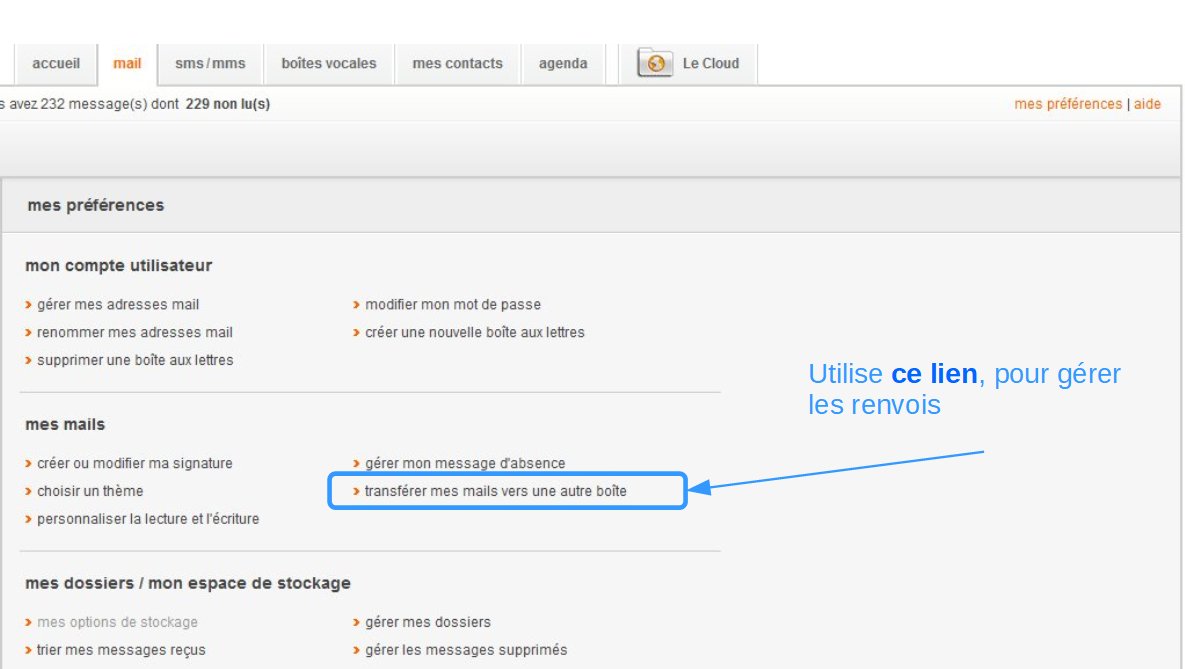
Task: Open the Le Cloud tab
Action: click(688, 63)
